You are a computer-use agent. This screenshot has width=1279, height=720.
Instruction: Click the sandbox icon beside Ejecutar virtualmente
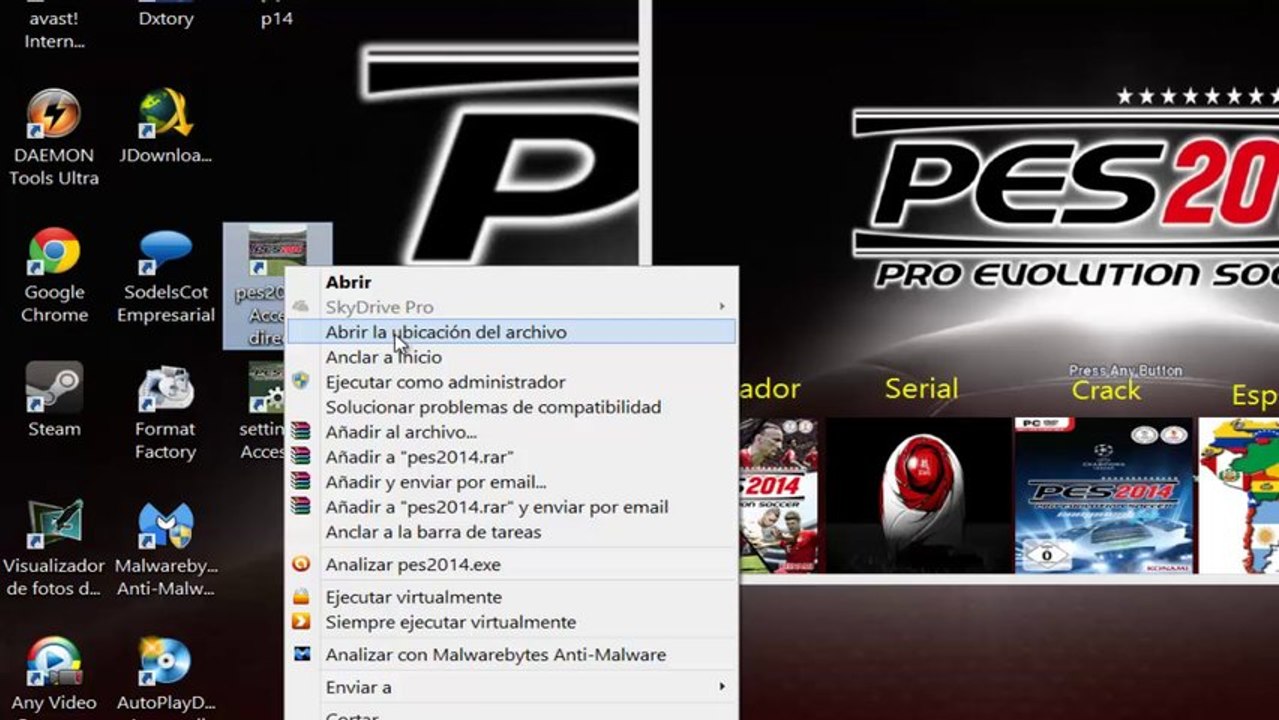301,597
